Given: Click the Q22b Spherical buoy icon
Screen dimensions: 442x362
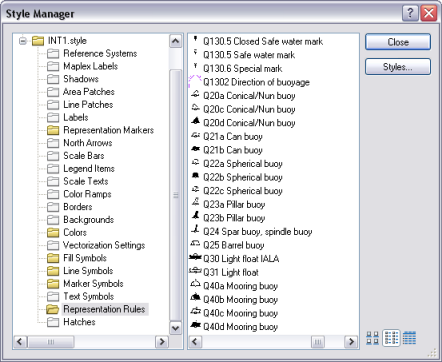Looking at the screenshot, I should (195, 175).
